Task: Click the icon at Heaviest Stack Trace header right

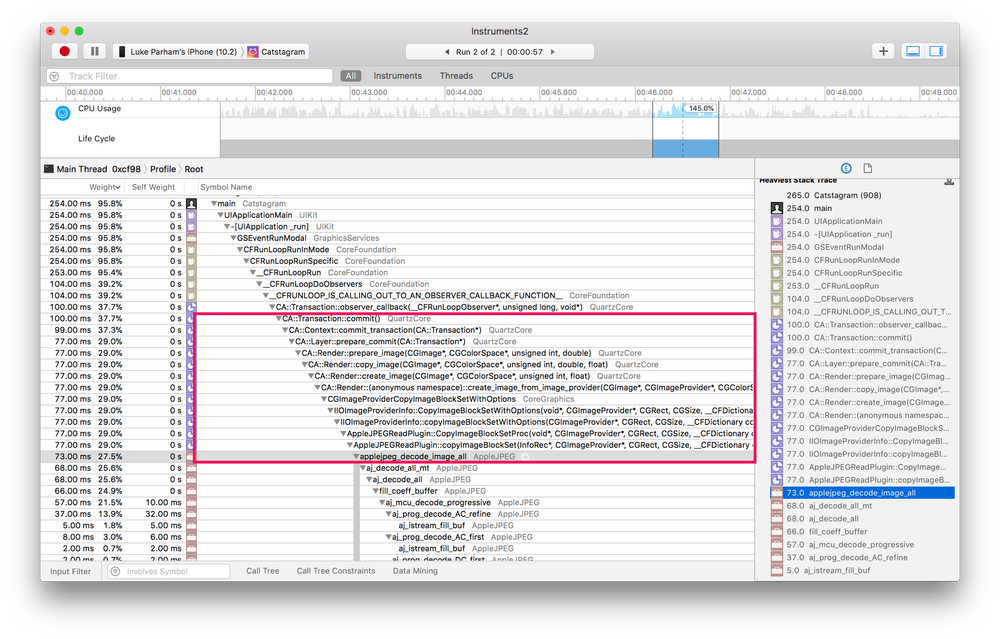Action: click(x=949, y=182)
